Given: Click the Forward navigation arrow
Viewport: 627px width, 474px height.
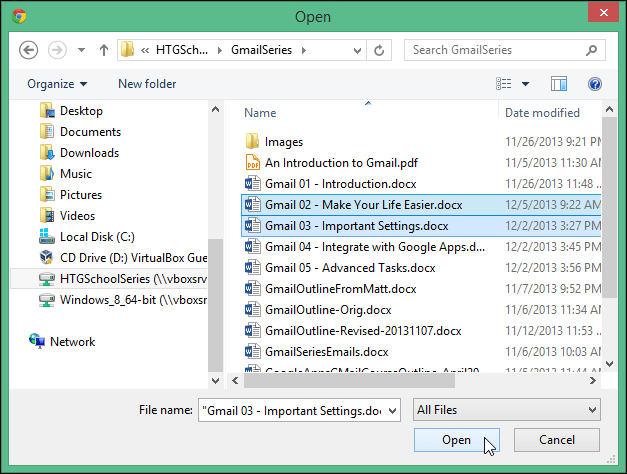Looking at the screenshot, I should click(57, 50).
